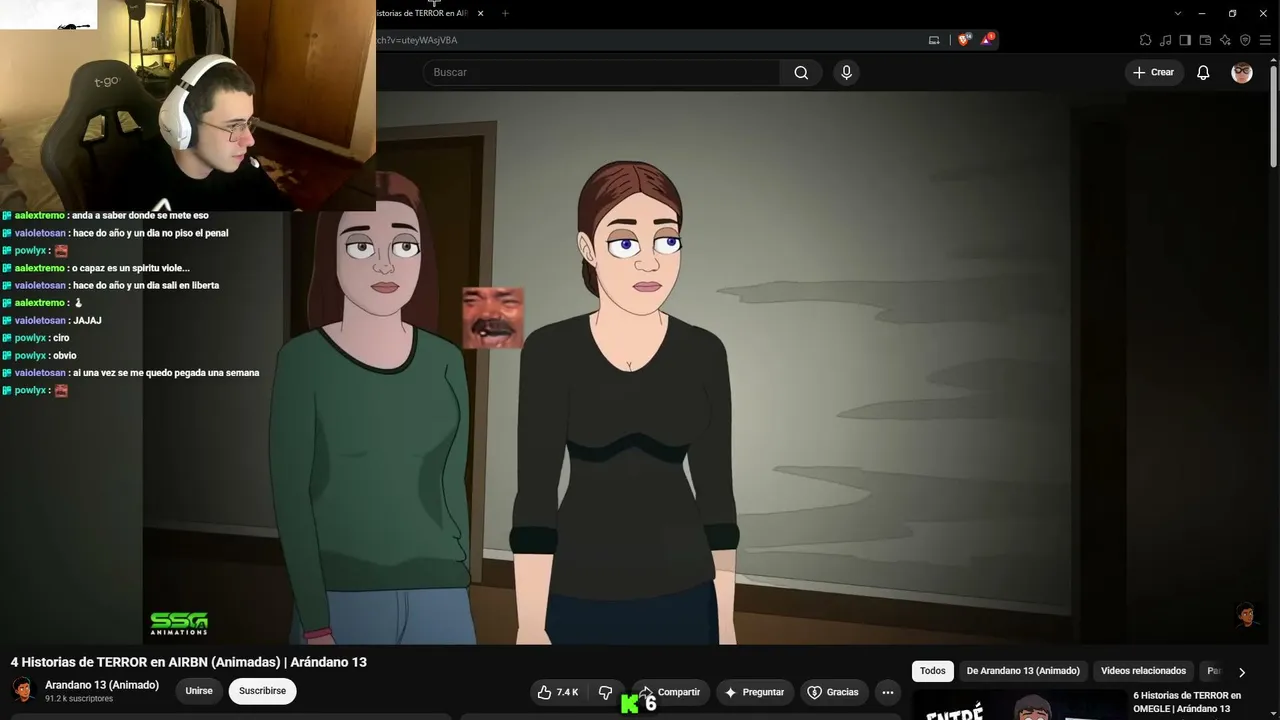This screenshot has width=1280, height=720.
Task: Dislike the video with thumbs down
Action: (x=605, y=692)
